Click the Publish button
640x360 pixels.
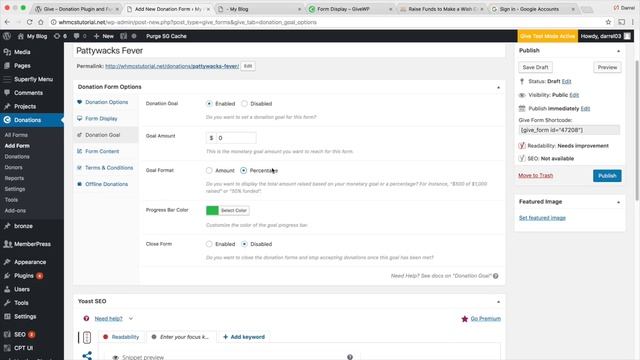[607, 176]
